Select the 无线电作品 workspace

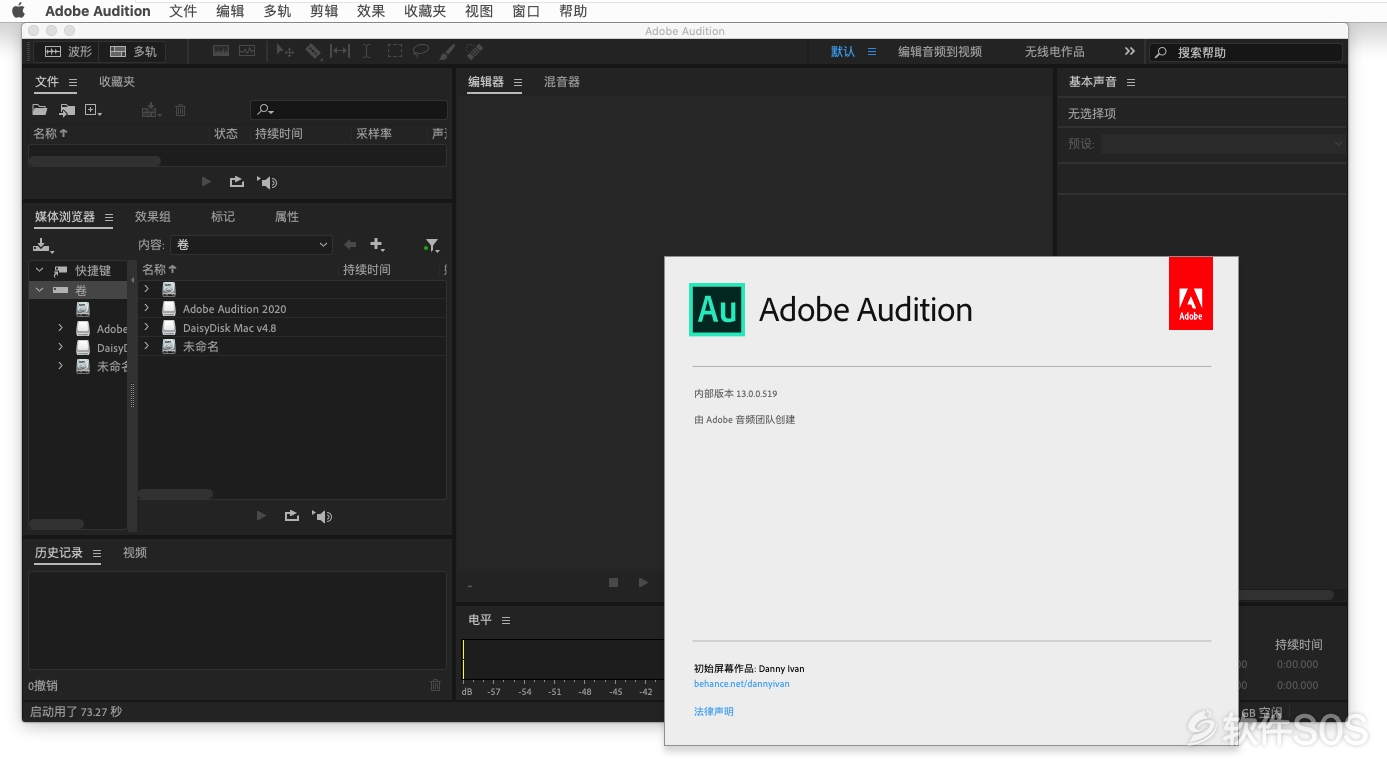(1054, 51)
